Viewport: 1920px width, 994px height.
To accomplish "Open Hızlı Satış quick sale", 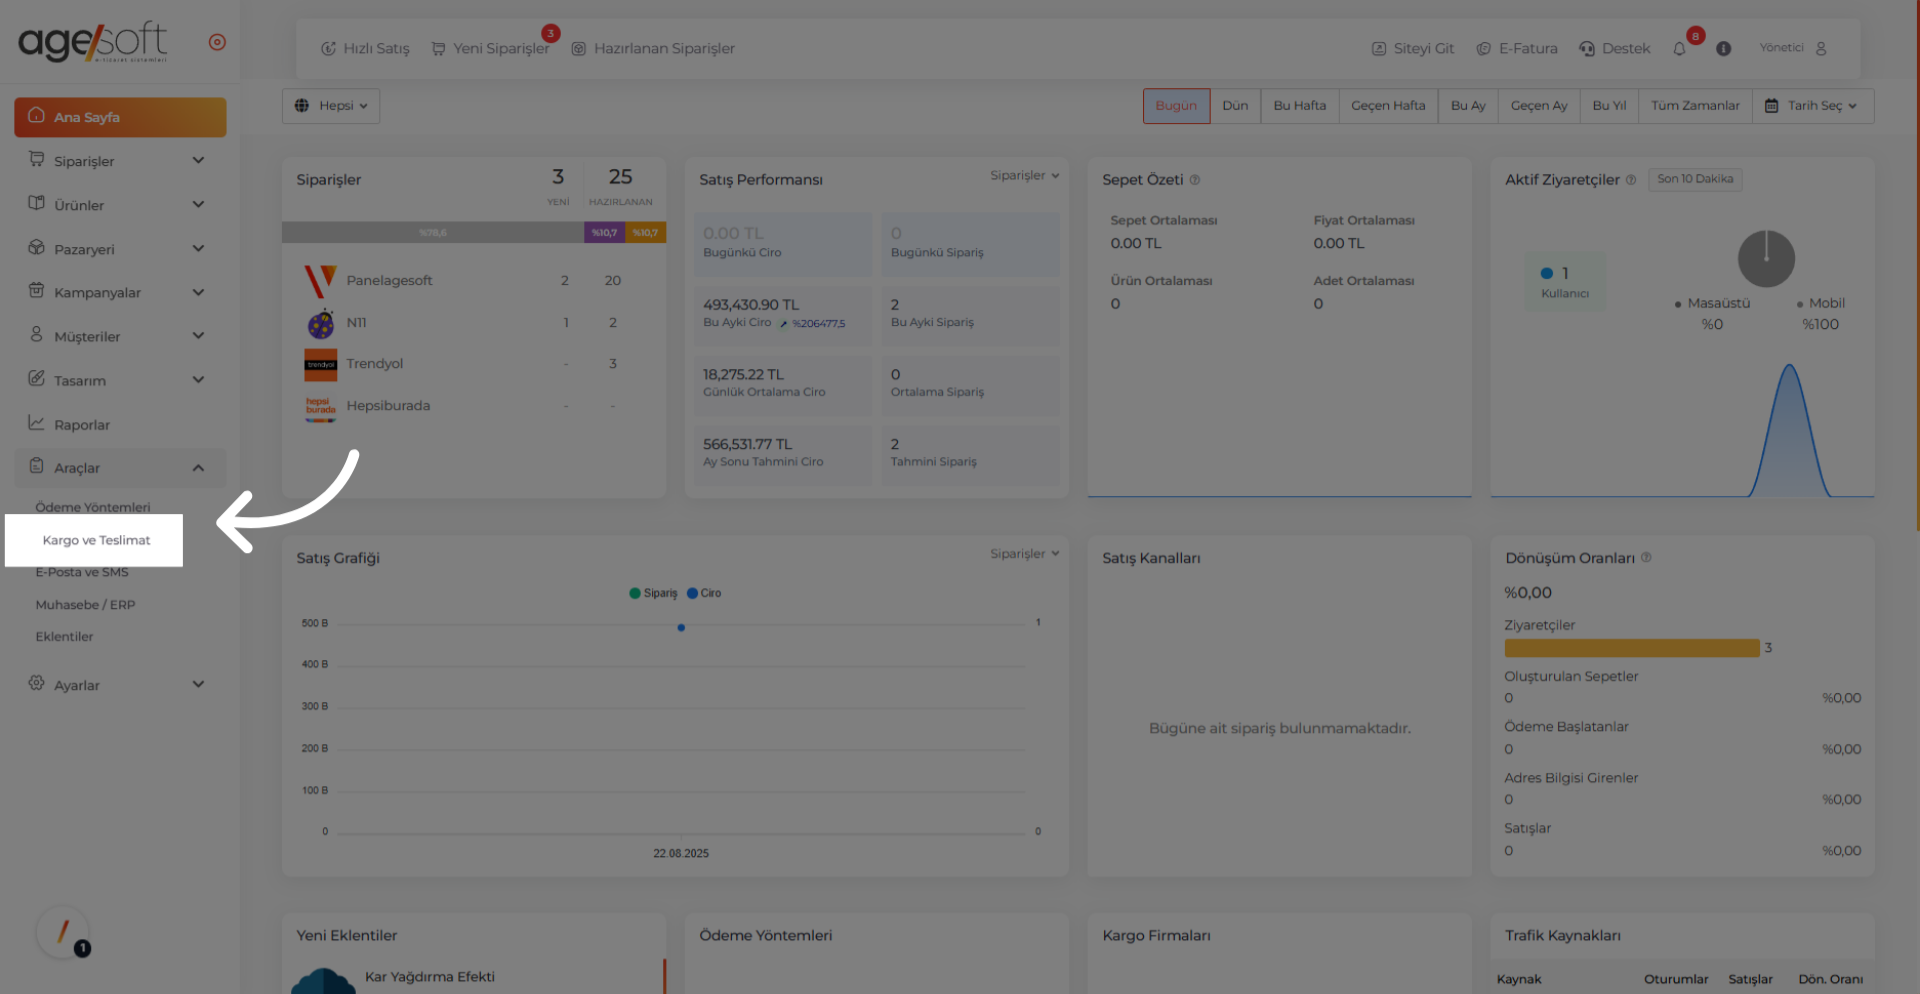I will [x=365, y=48].
